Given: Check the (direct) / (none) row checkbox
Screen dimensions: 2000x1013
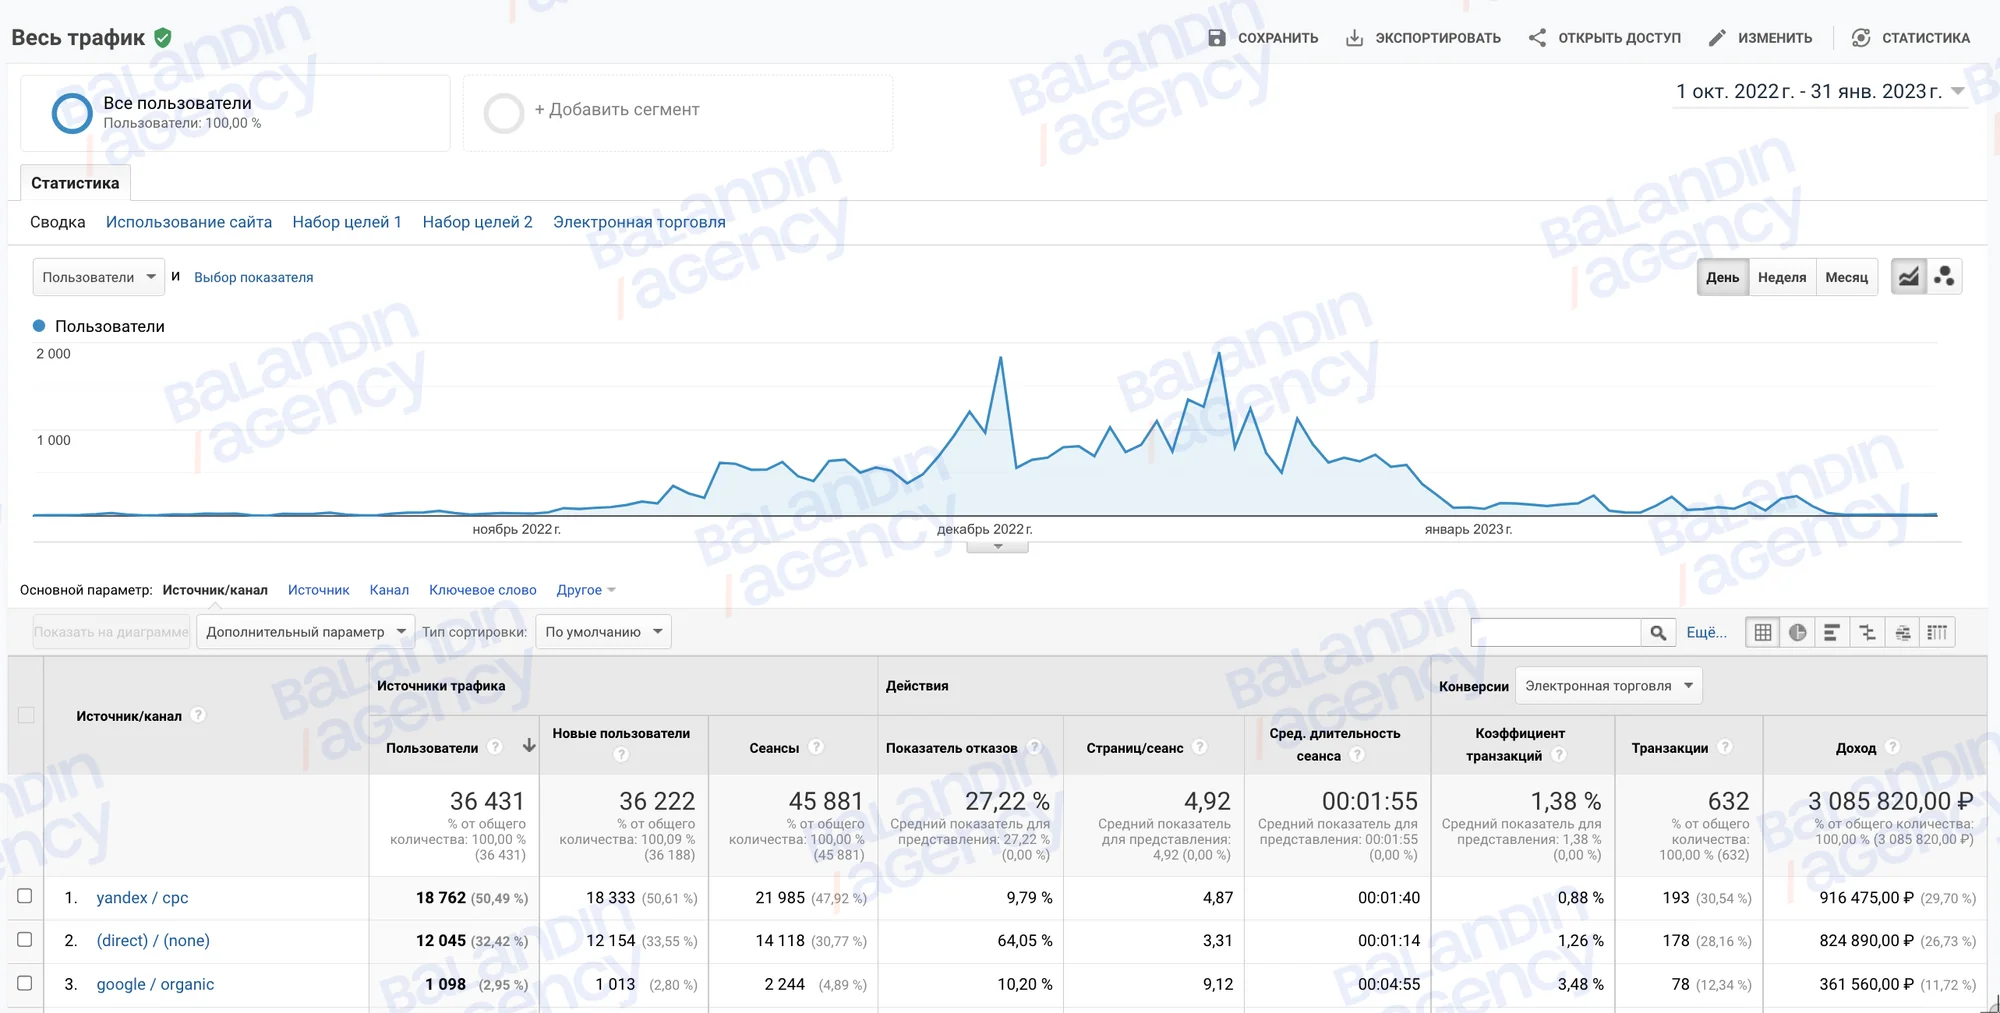Looking at the screenshot, I should (25, 939).
